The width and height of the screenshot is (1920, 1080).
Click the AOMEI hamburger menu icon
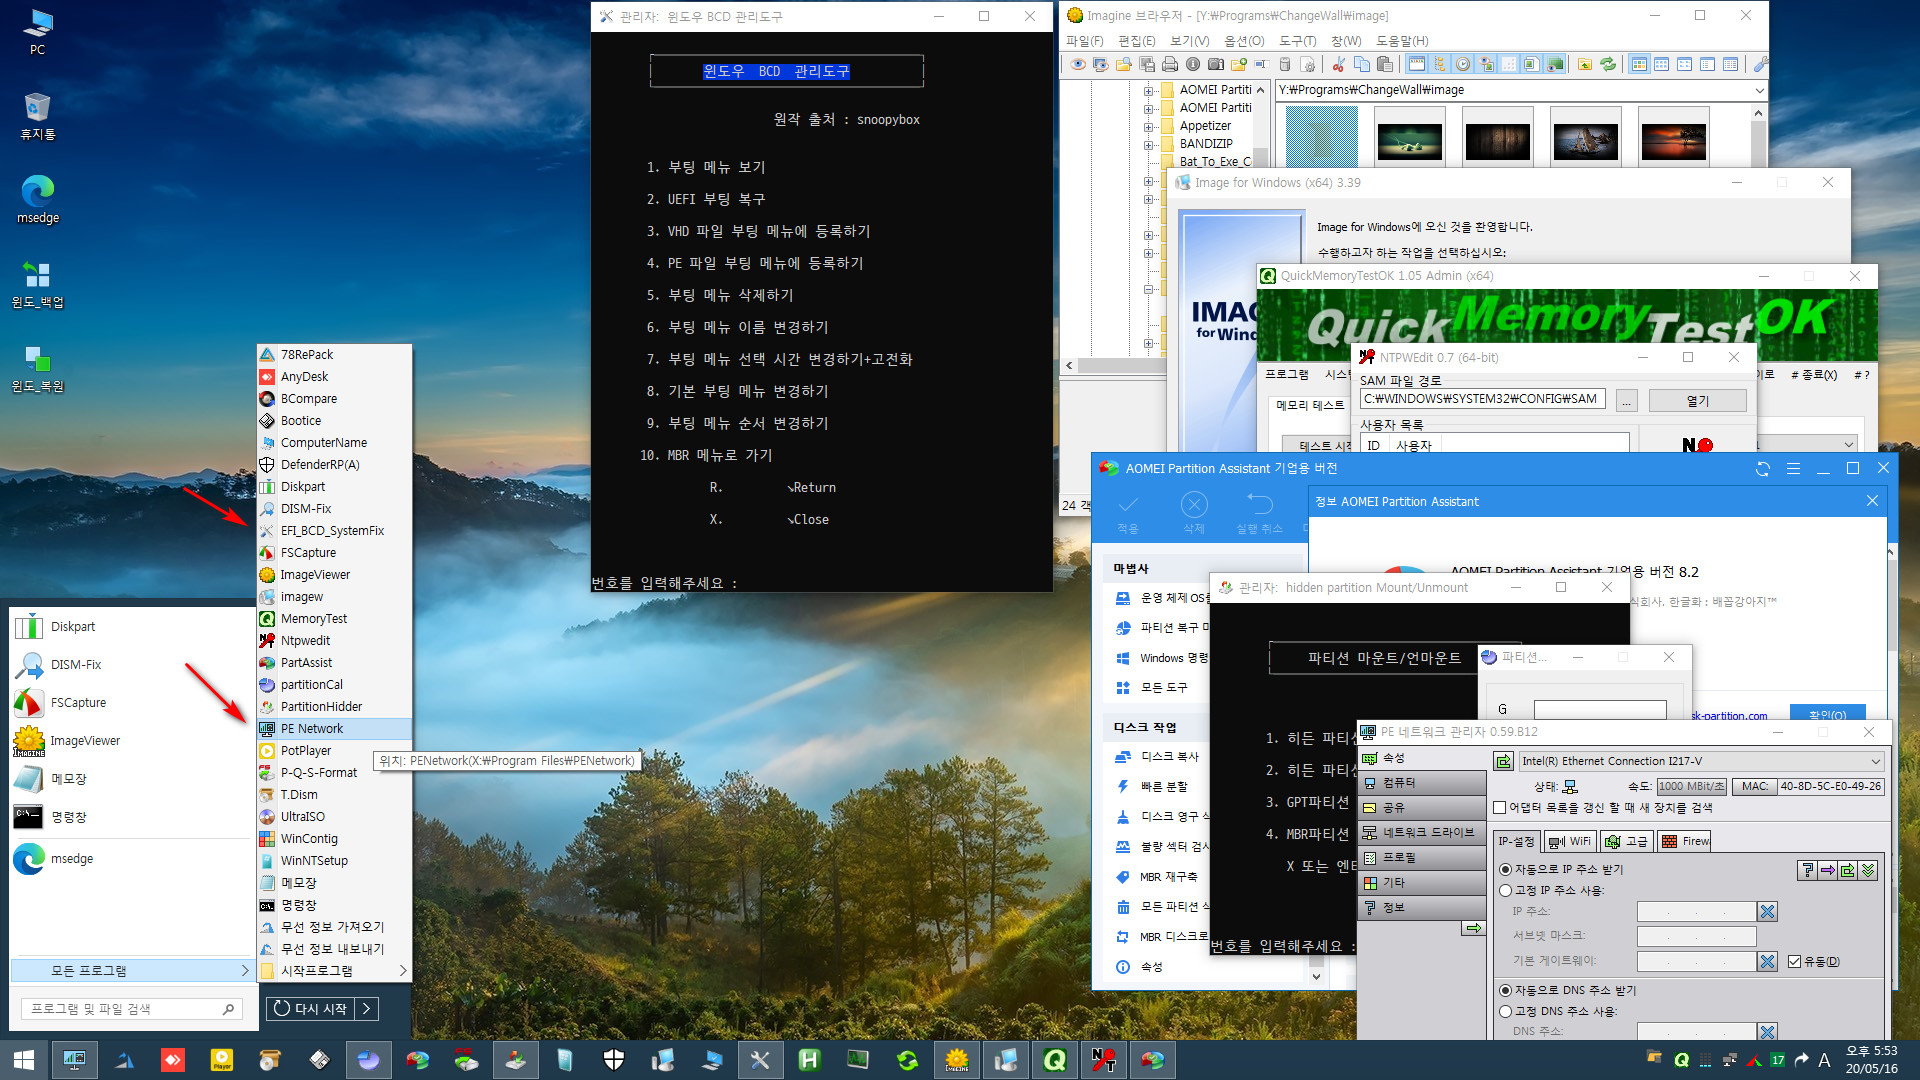click(x=1793, y=468)
